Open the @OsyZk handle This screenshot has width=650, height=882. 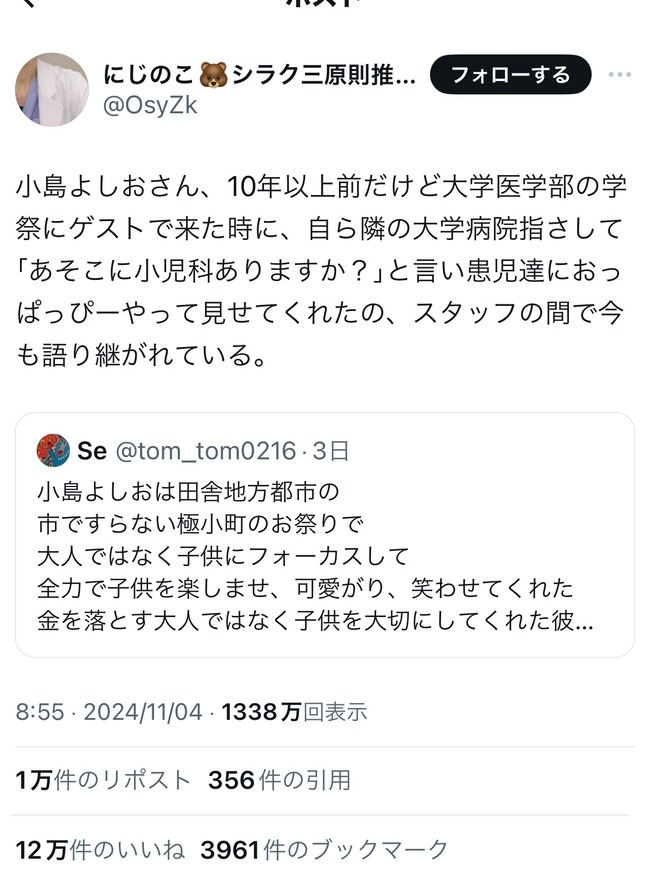[x=150, y=105]
